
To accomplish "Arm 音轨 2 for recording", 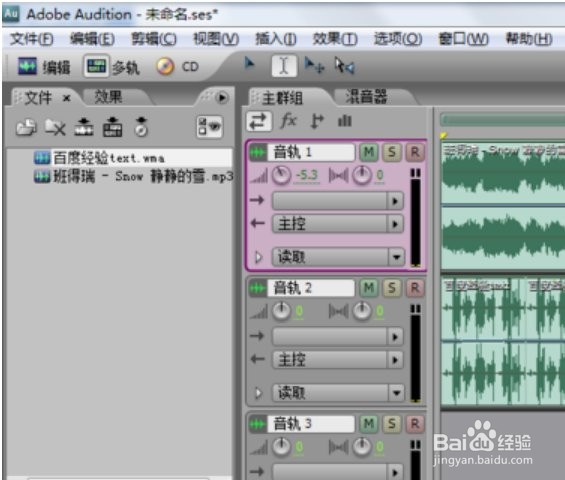I will 415,288.
